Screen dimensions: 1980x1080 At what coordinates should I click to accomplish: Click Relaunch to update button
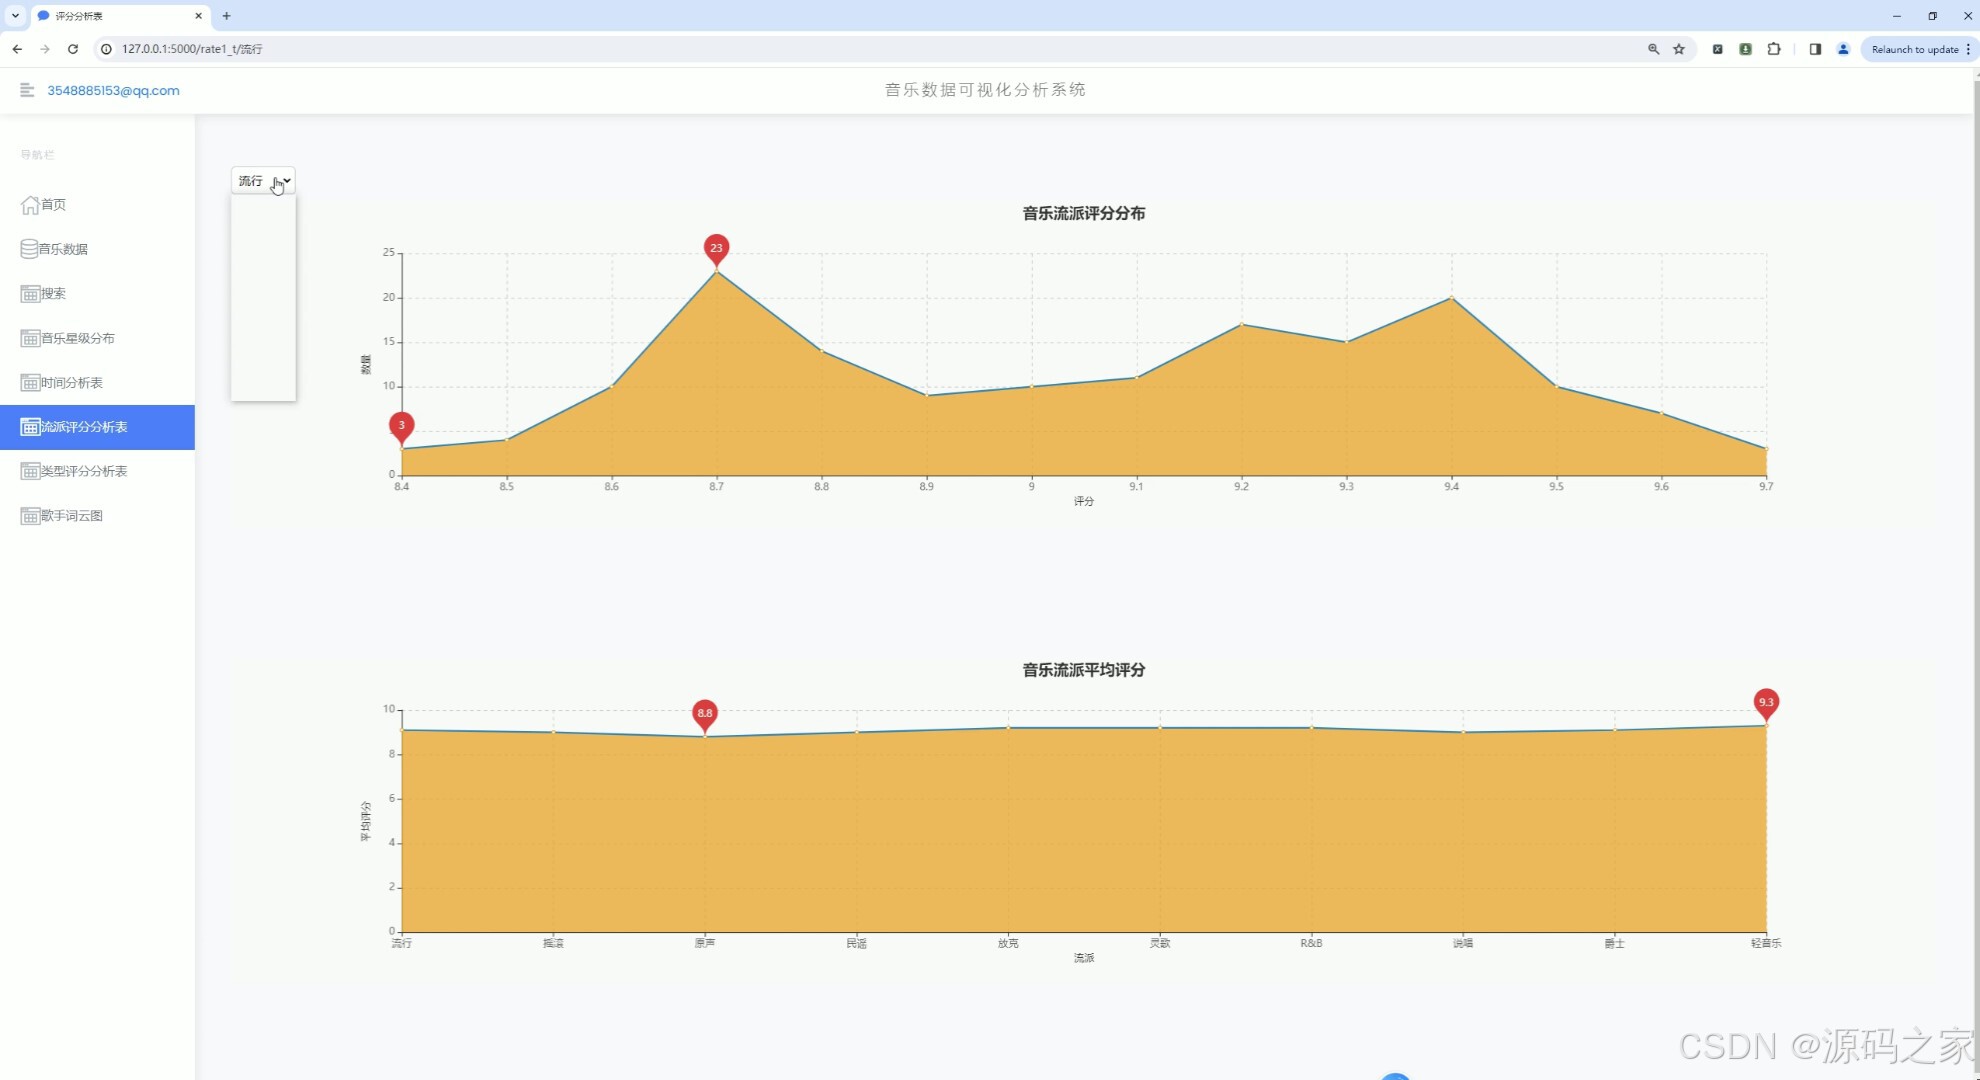[x=1914, y=49]
